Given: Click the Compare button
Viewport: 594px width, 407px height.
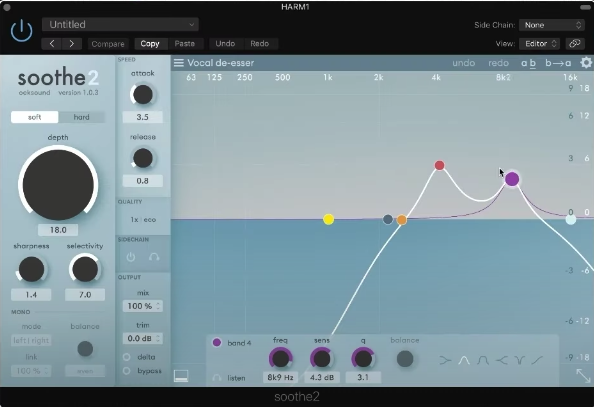Looking at the screenshot, I should 108,44.
